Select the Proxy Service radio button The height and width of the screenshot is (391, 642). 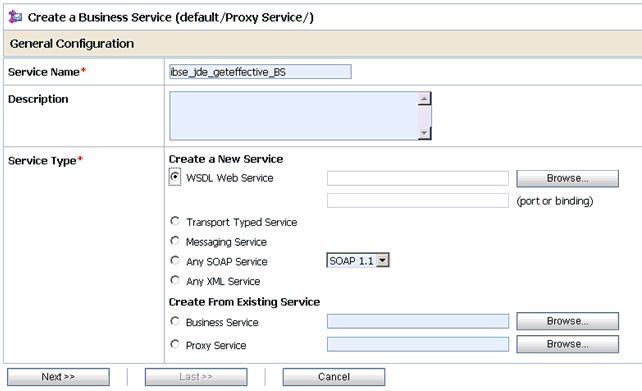[175, 344]
